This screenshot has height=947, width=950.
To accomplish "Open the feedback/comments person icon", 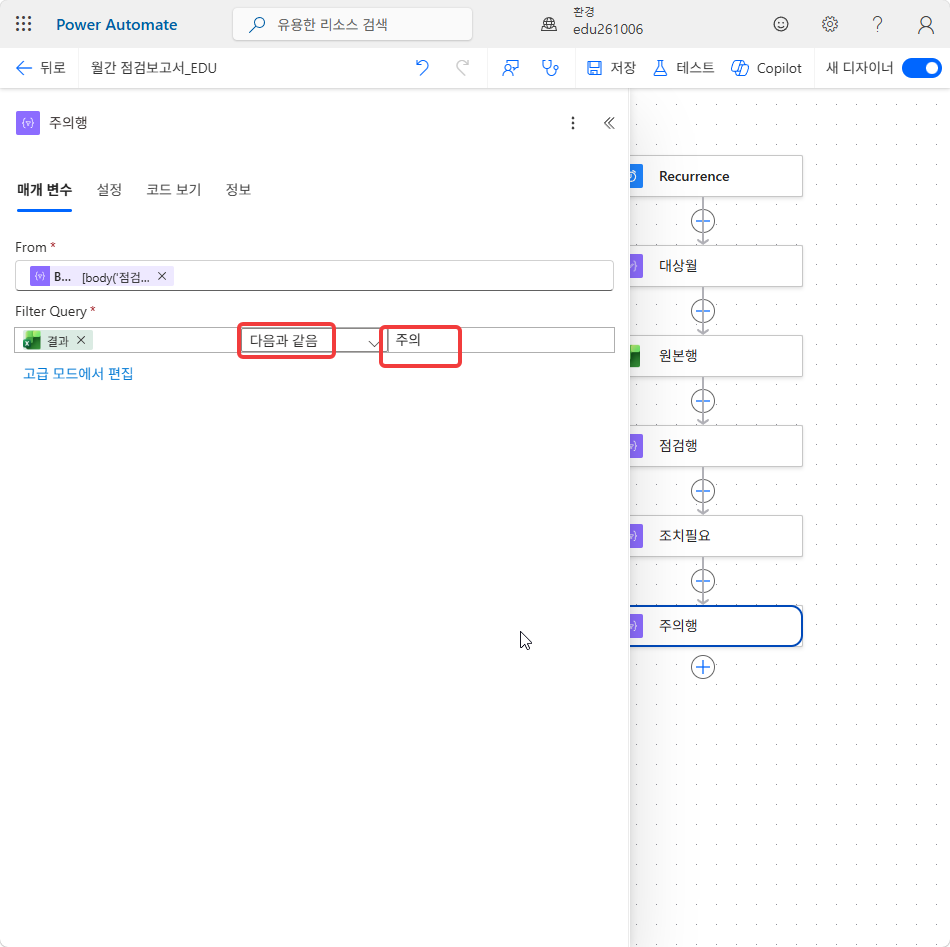I will [510, 68].
